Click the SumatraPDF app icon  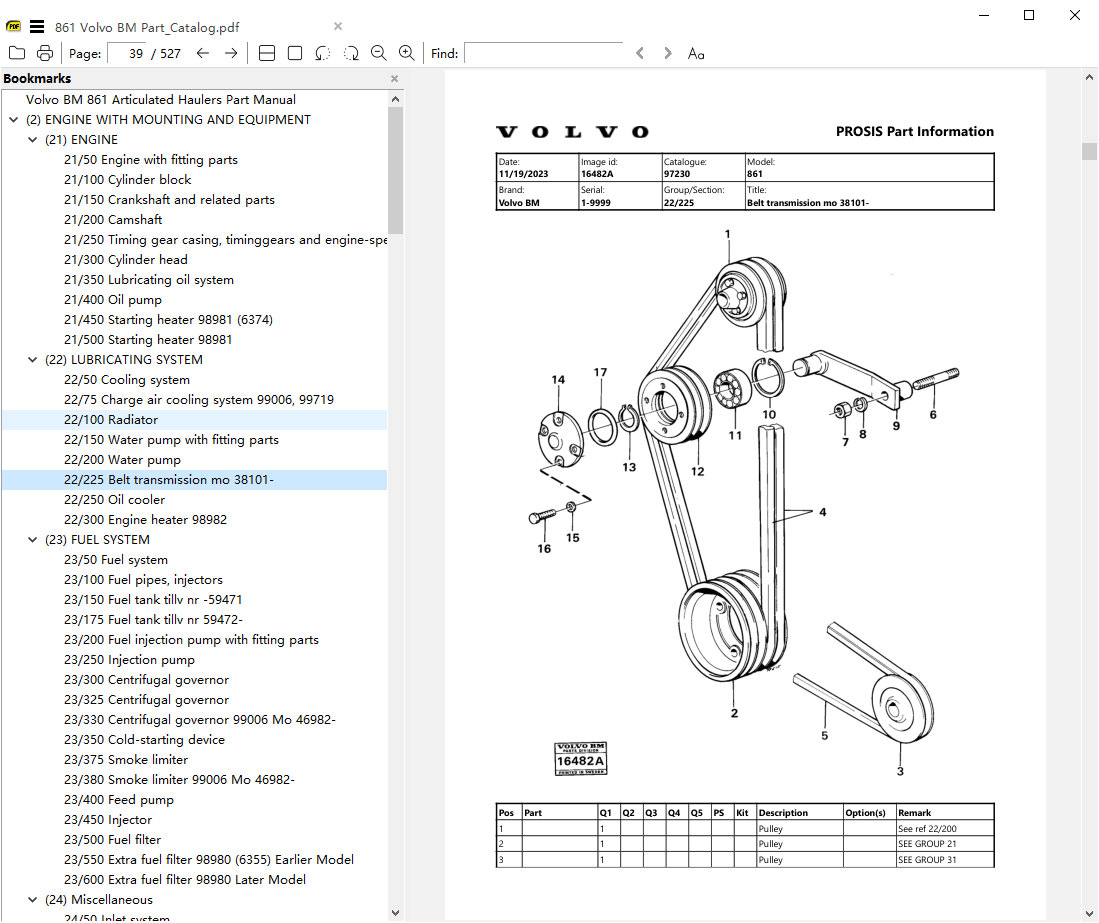(13, 27)
